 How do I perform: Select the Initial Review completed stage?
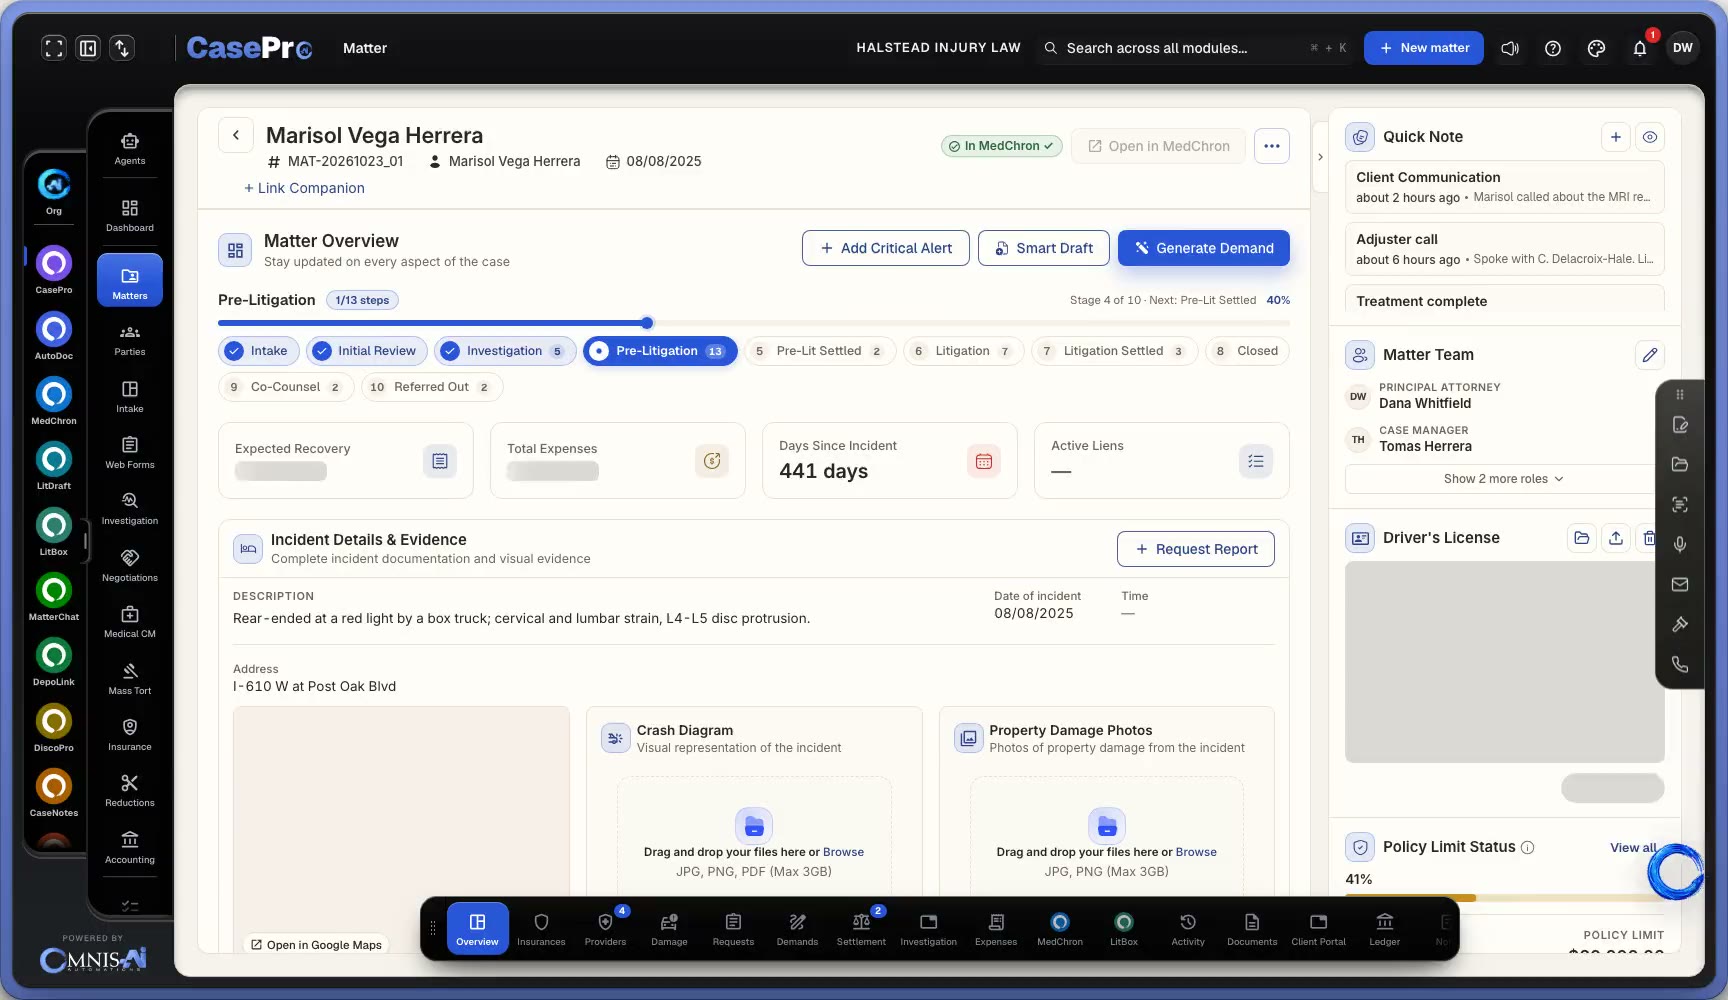click(367, 351)
